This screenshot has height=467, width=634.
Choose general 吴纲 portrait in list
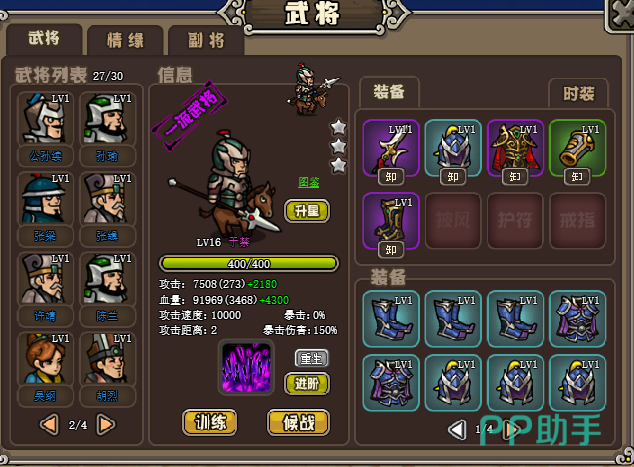click(45, 358)
